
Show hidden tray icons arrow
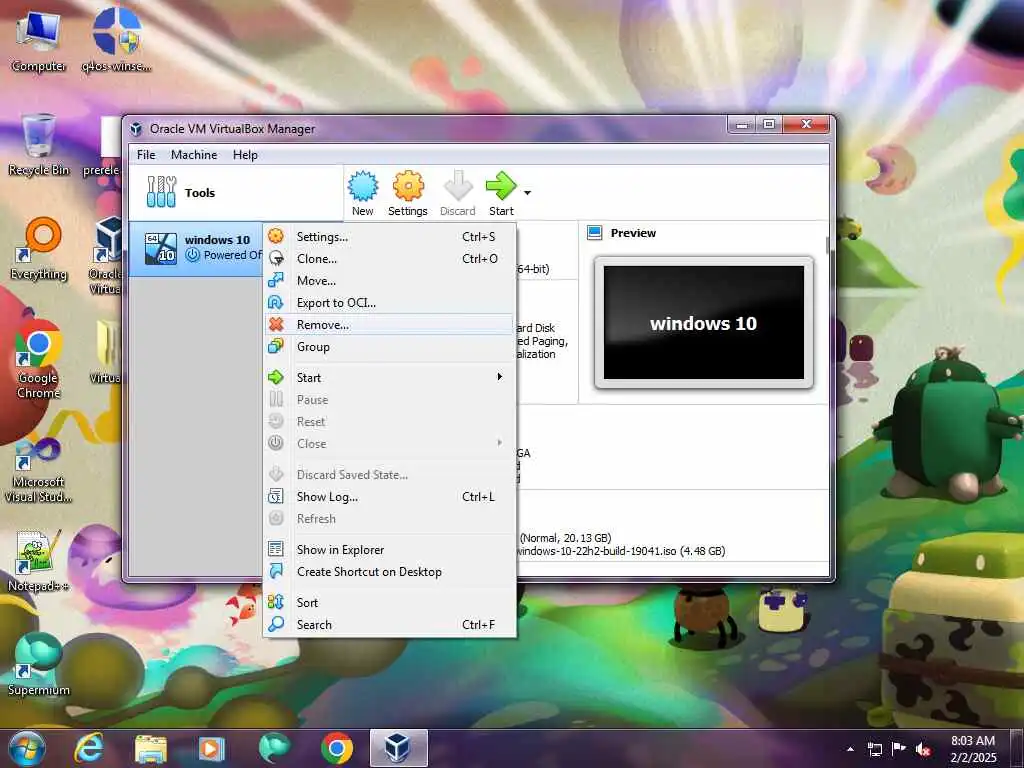(x=850, y=749)
